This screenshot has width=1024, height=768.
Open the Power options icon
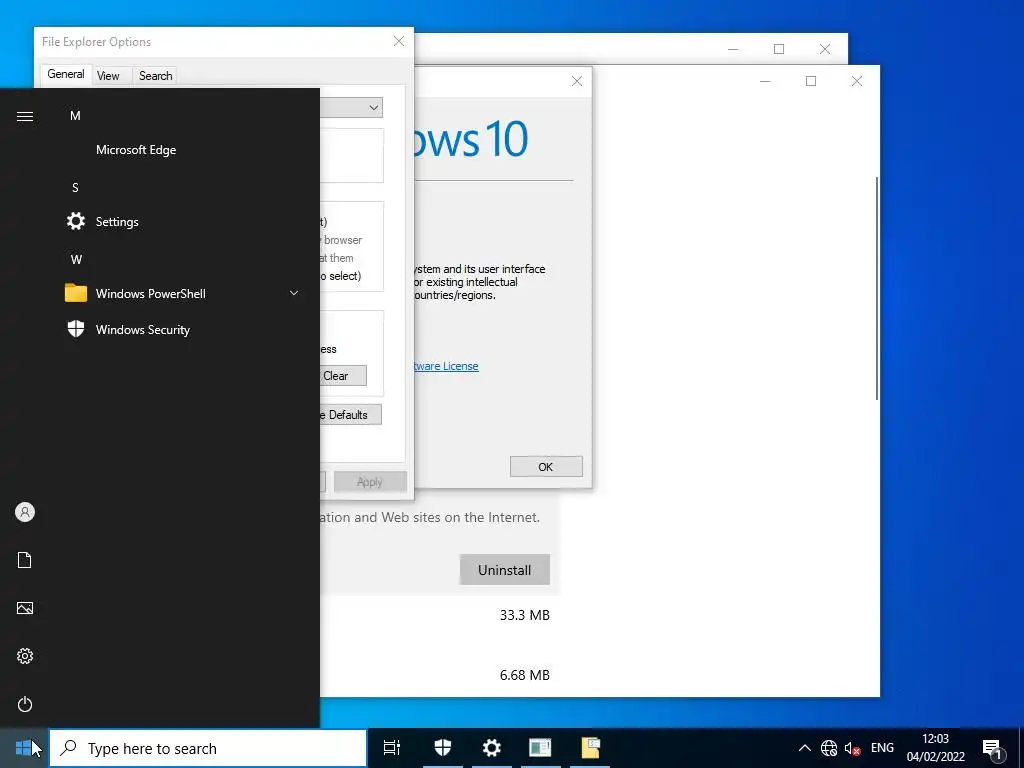[x=25, y=704]
